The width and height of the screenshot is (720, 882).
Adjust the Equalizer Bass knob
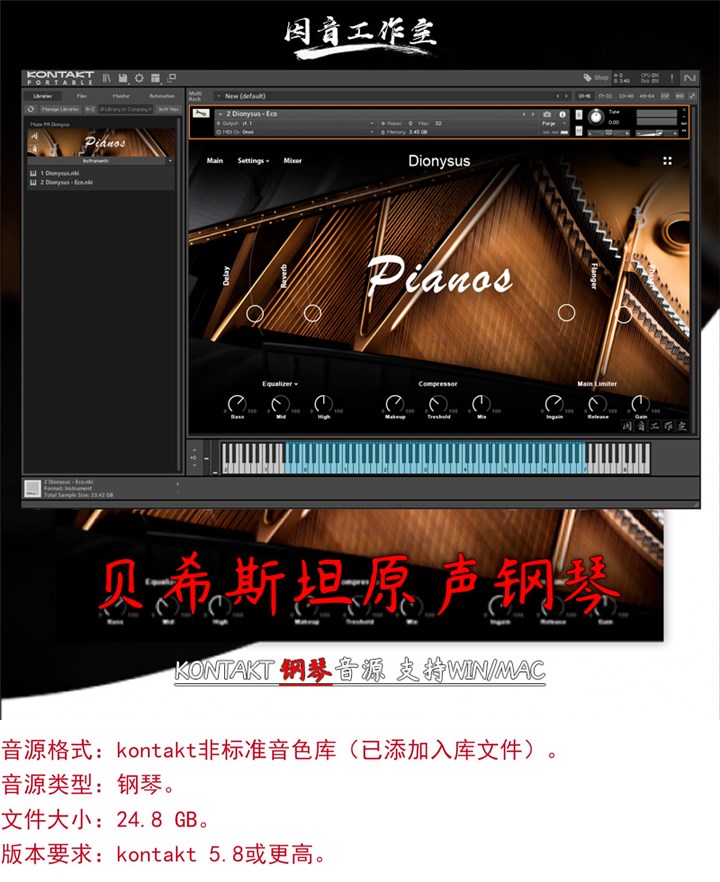237,403
